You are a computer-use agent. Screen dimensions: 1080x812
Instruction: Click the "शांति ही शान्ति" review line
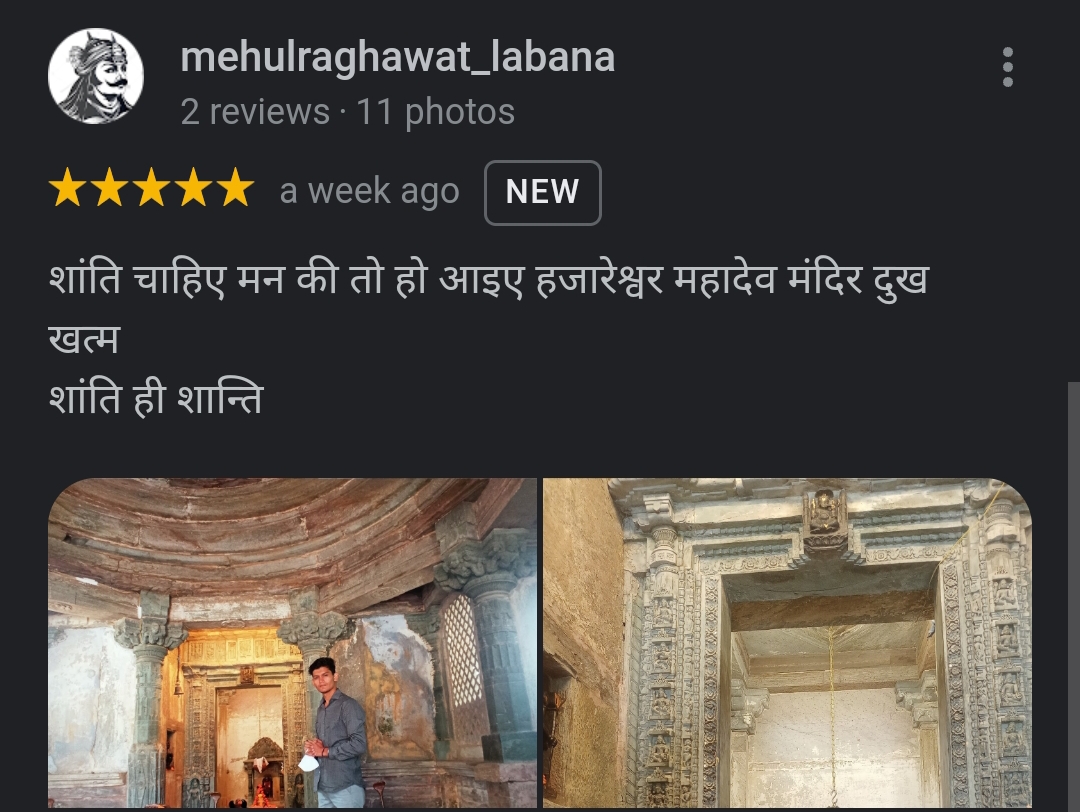156,399
